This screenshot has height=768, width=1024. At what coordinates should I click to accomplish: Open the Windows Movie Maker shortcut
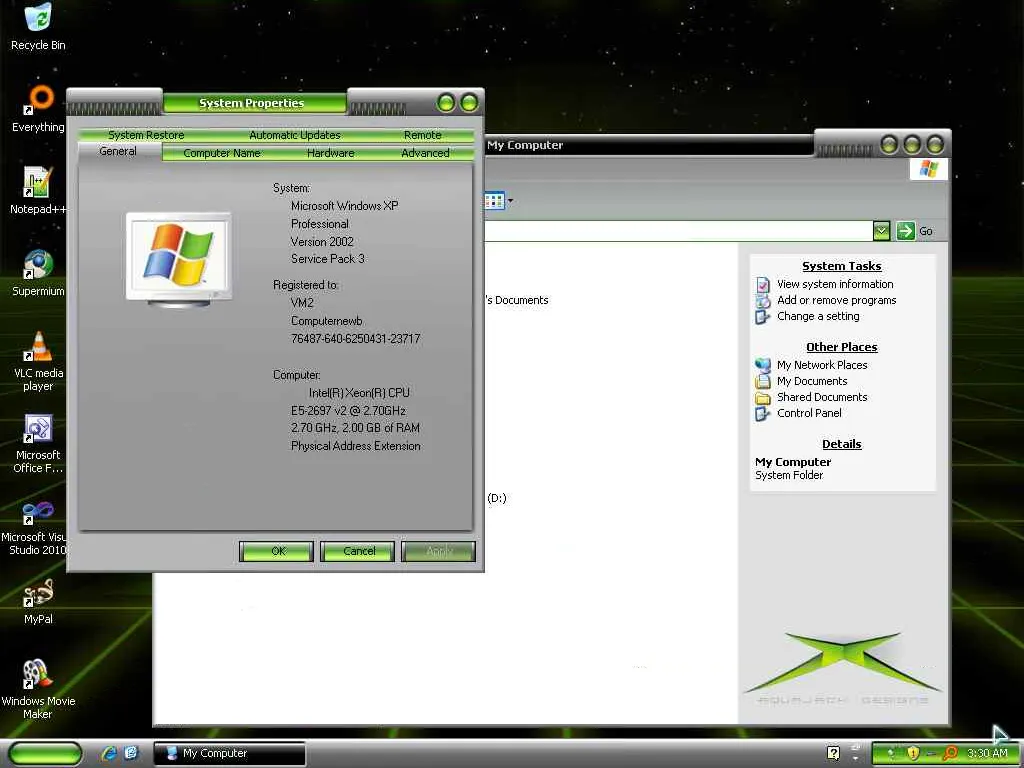point(38,688)
